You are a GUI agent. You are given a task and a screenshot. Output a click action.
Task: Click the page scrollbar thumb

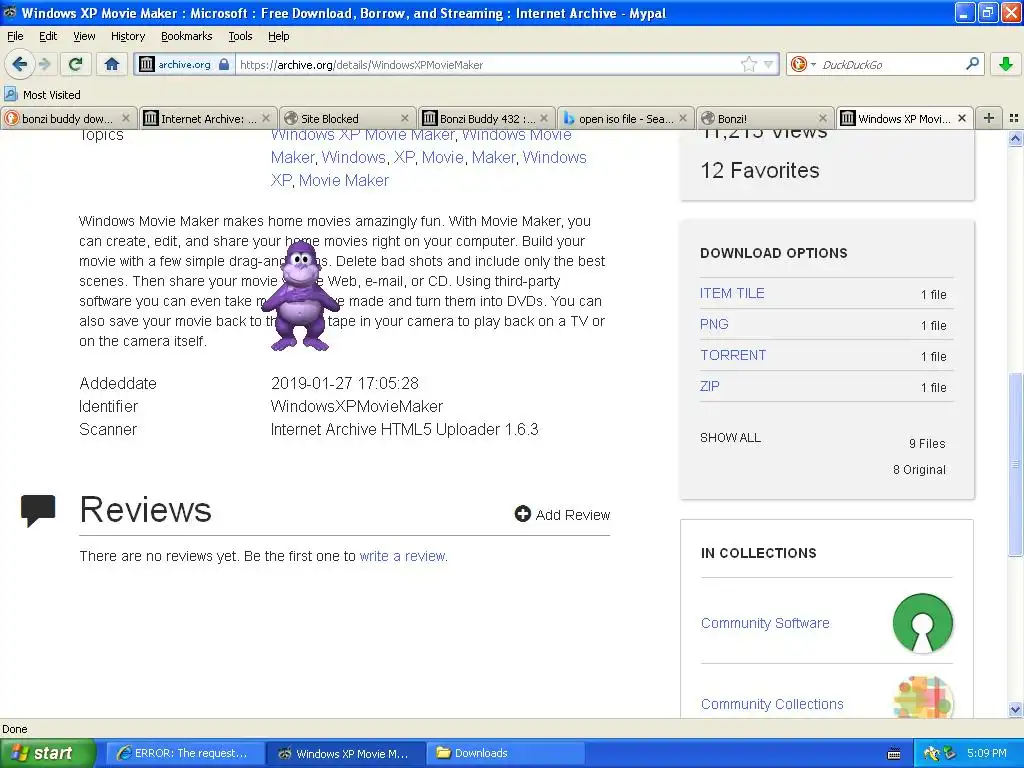[1015, 464]
